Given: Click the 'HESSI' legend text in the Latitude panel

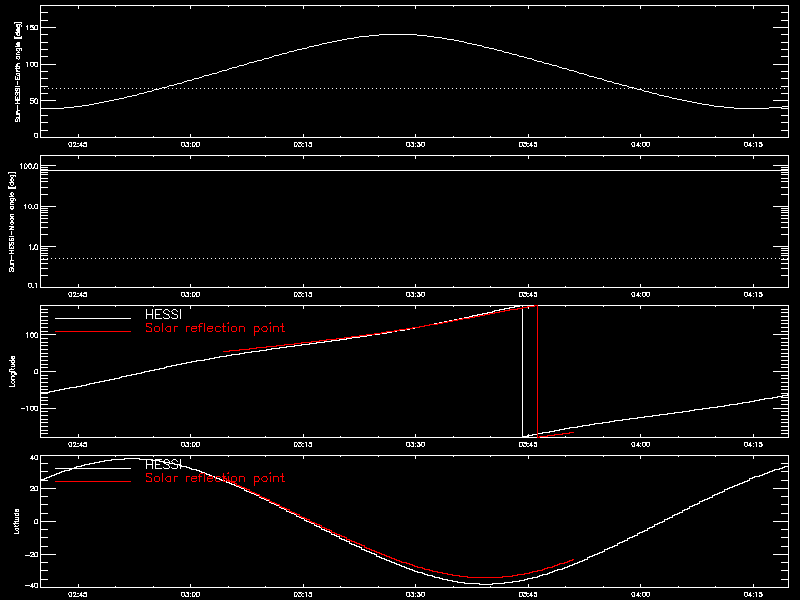Looking at the screenshot, I should click(x=163, y=465).
